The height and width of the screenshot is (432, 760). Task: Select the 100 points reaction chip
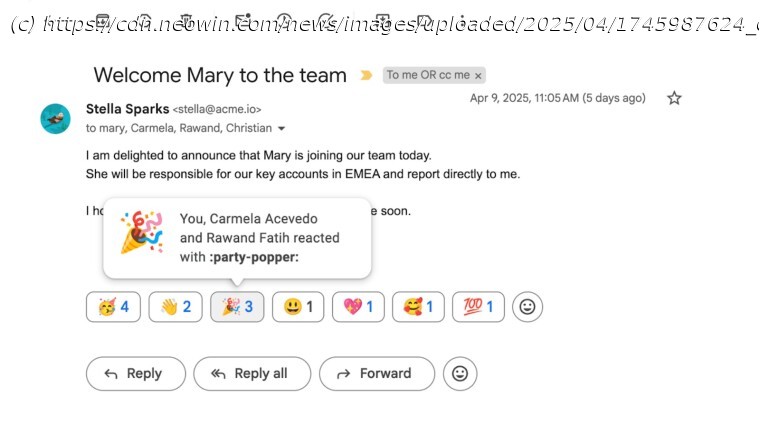coord(478,307)
